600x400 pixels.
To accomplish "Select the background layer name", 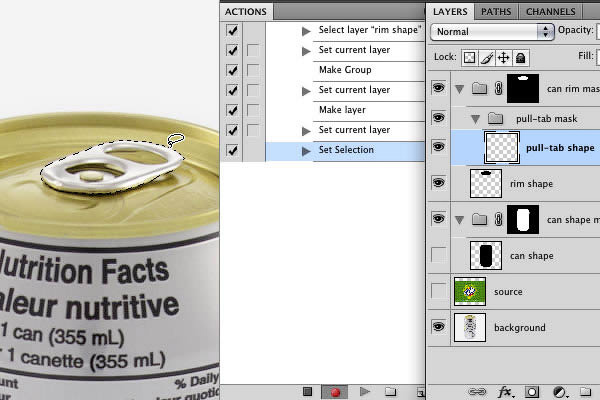I will coord(520,328).
